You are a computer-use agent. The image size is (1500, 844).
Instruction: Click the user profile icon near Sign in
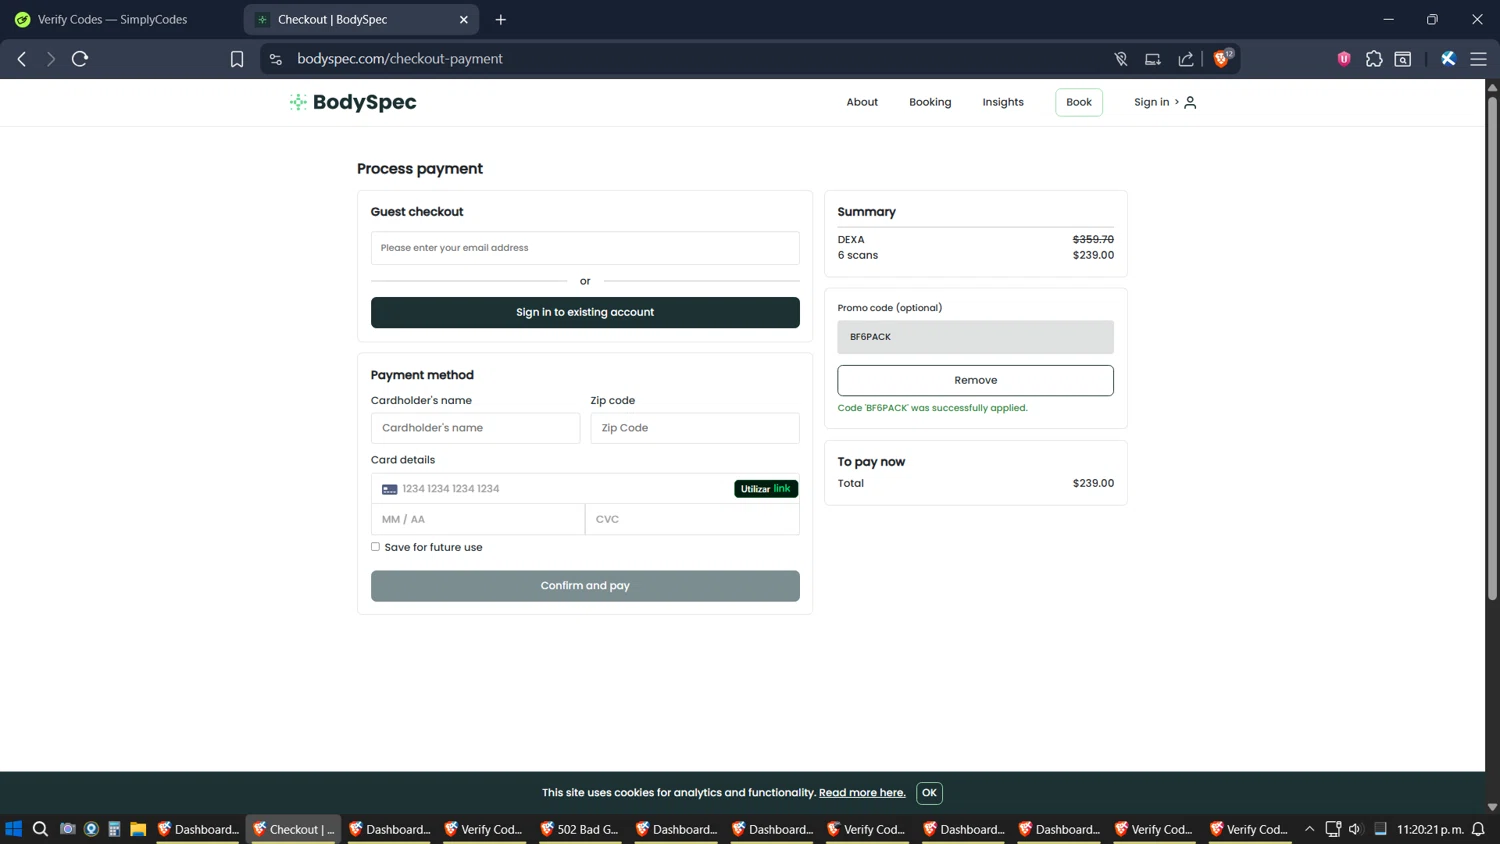pyautogui.click(x=1190, y=102)
